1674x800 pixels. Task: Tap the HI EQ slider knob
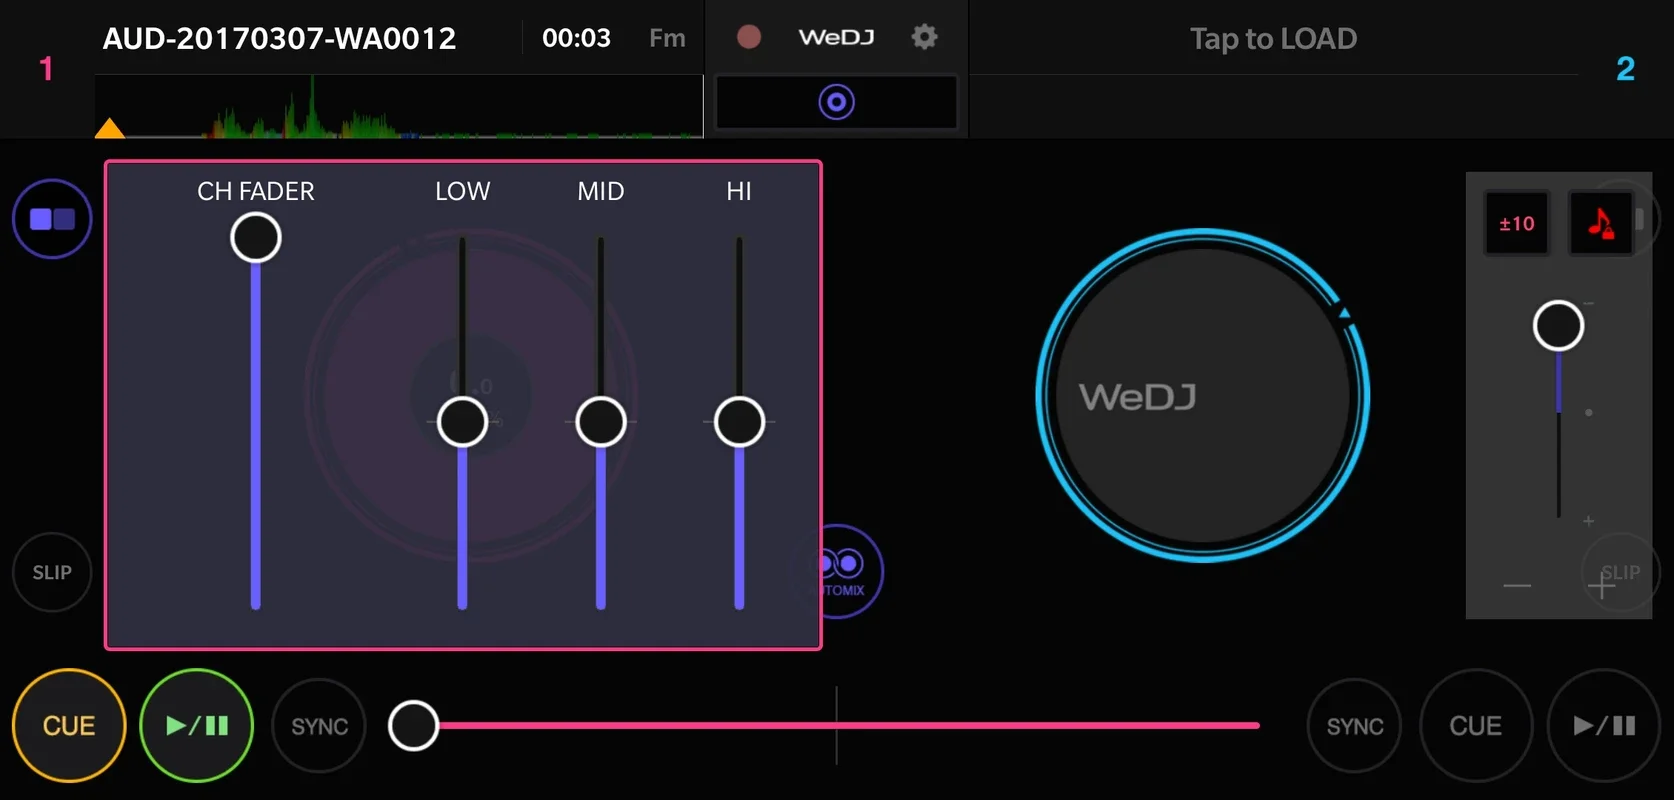(x=739, y=422)
